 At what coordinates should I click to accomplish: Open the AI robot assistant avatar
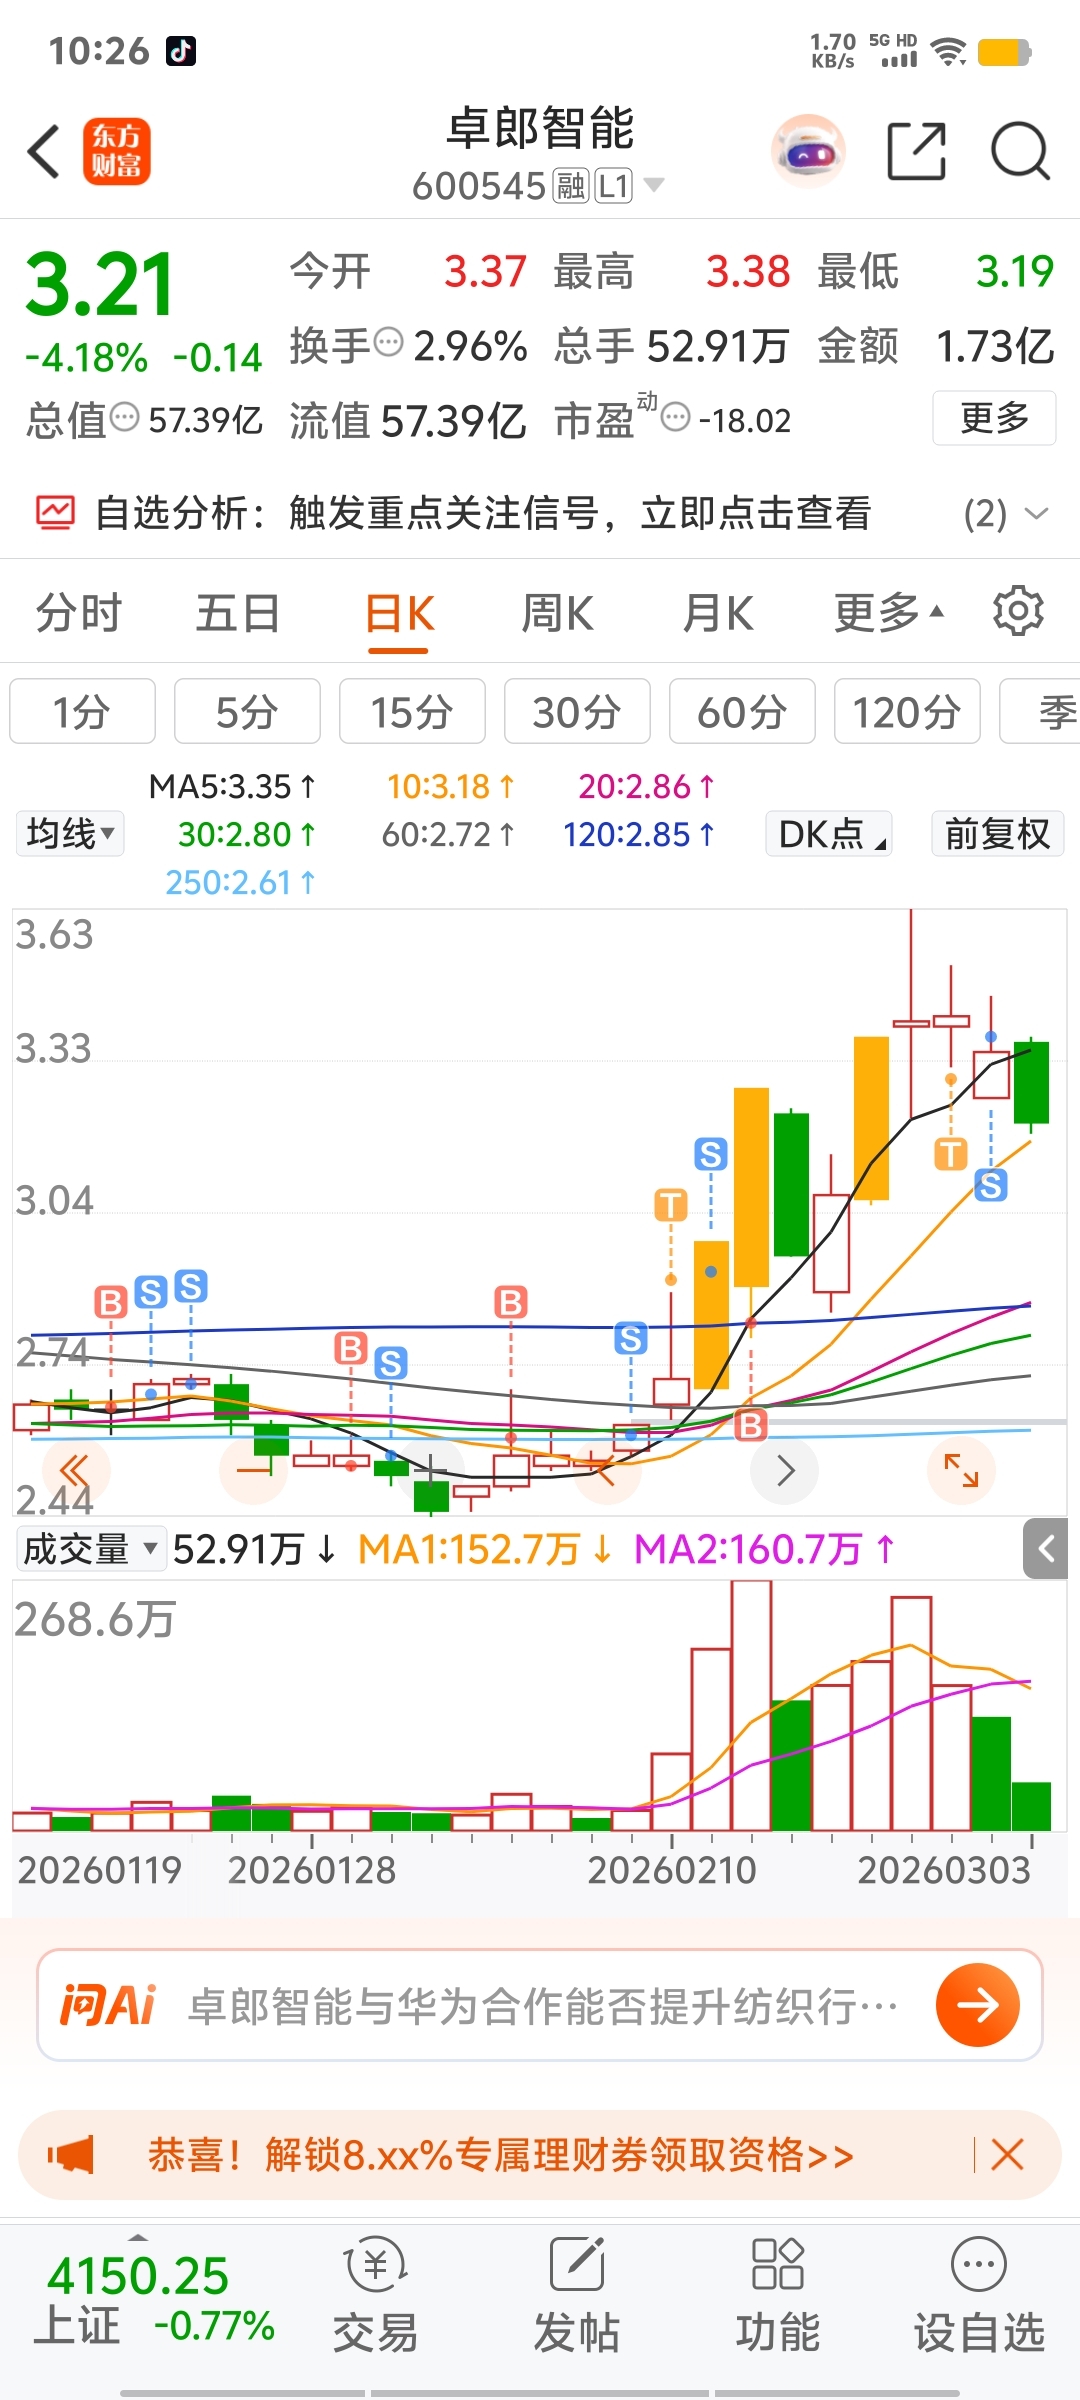pos(808,152)
